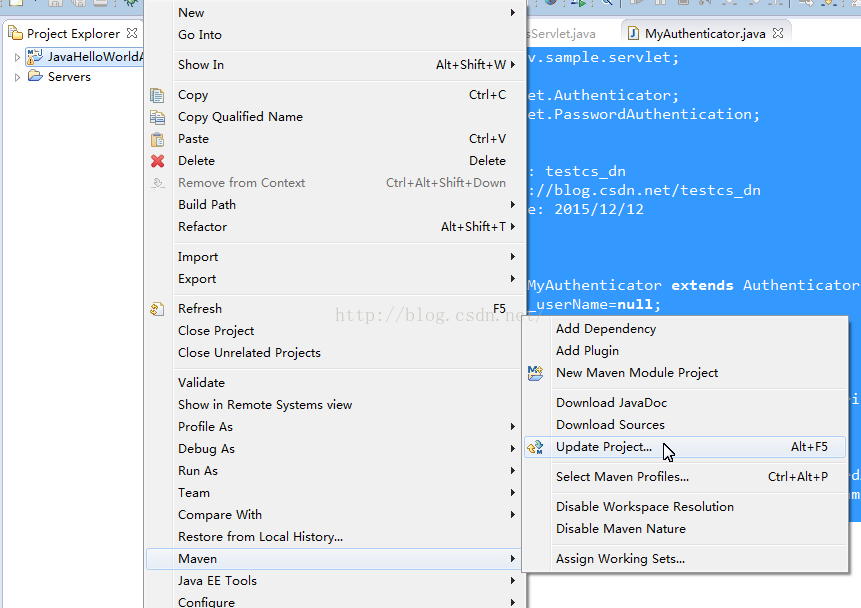Click the 2015/12/12 date in comment
861x608 pixels.
coord(599,209)
